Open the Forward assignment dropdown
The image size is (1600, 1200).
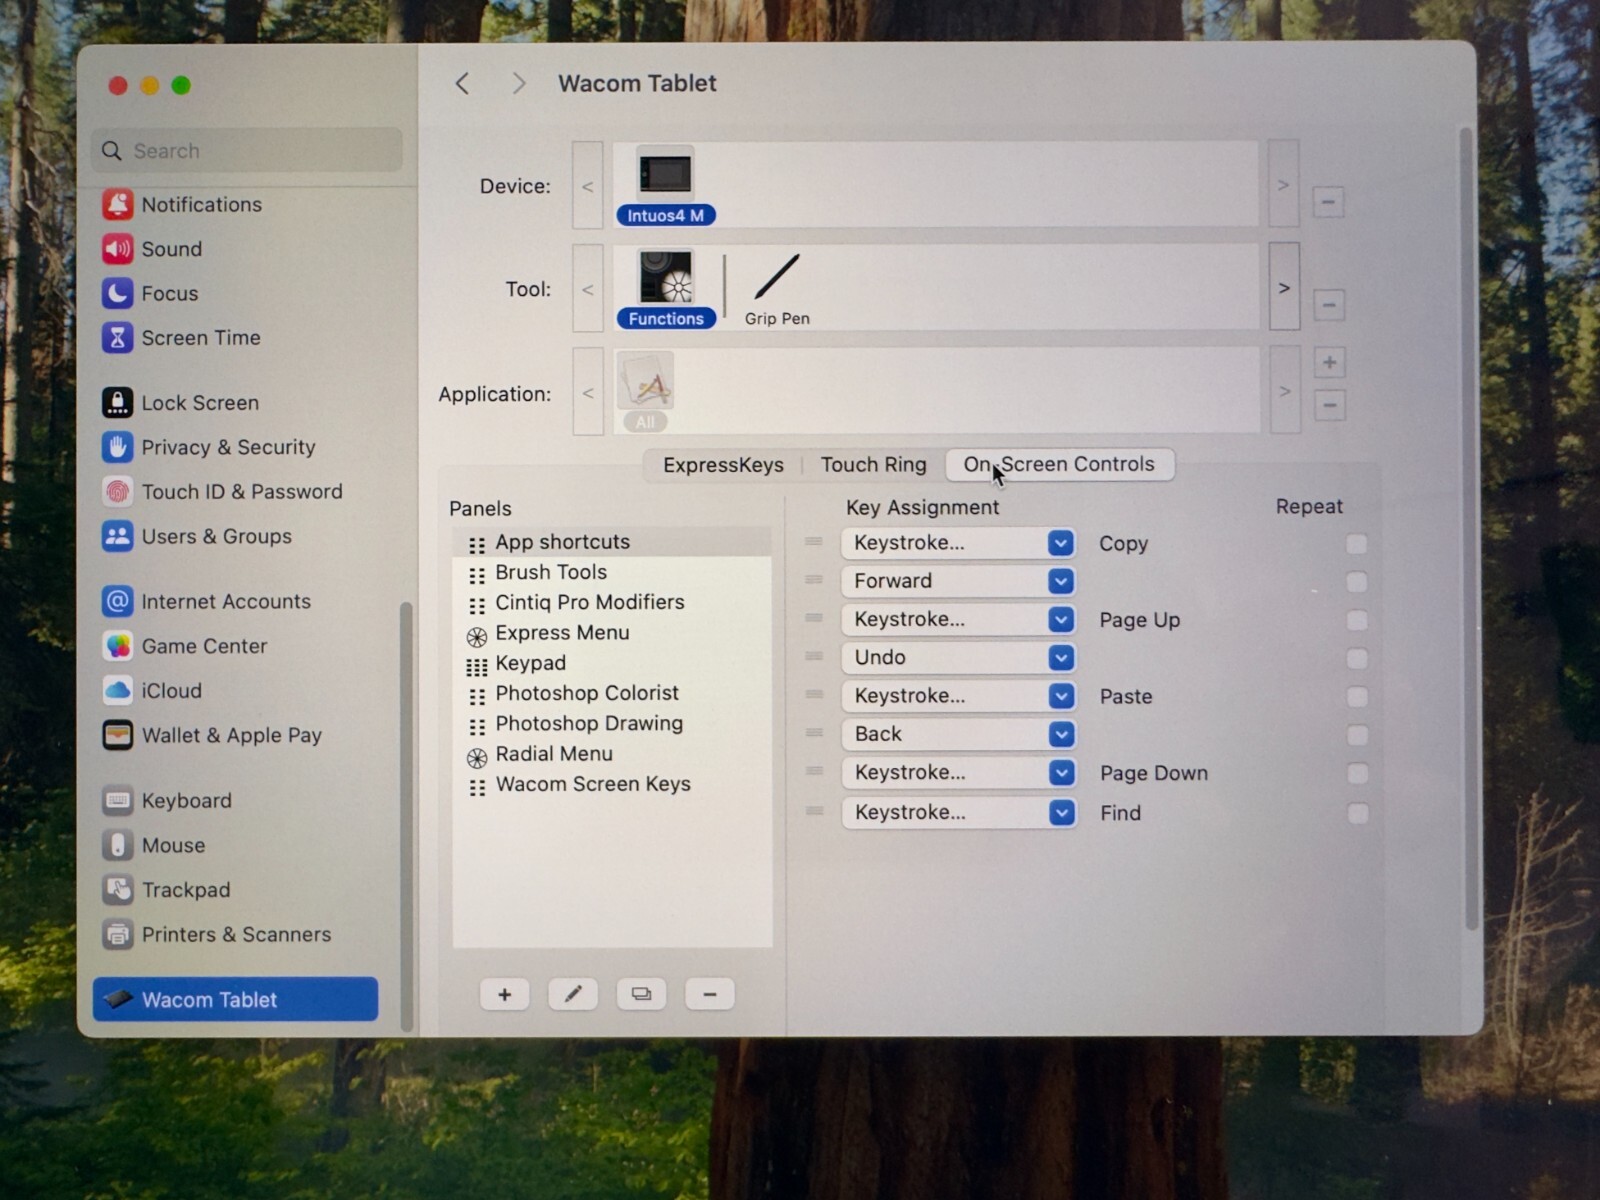point(958,581)
